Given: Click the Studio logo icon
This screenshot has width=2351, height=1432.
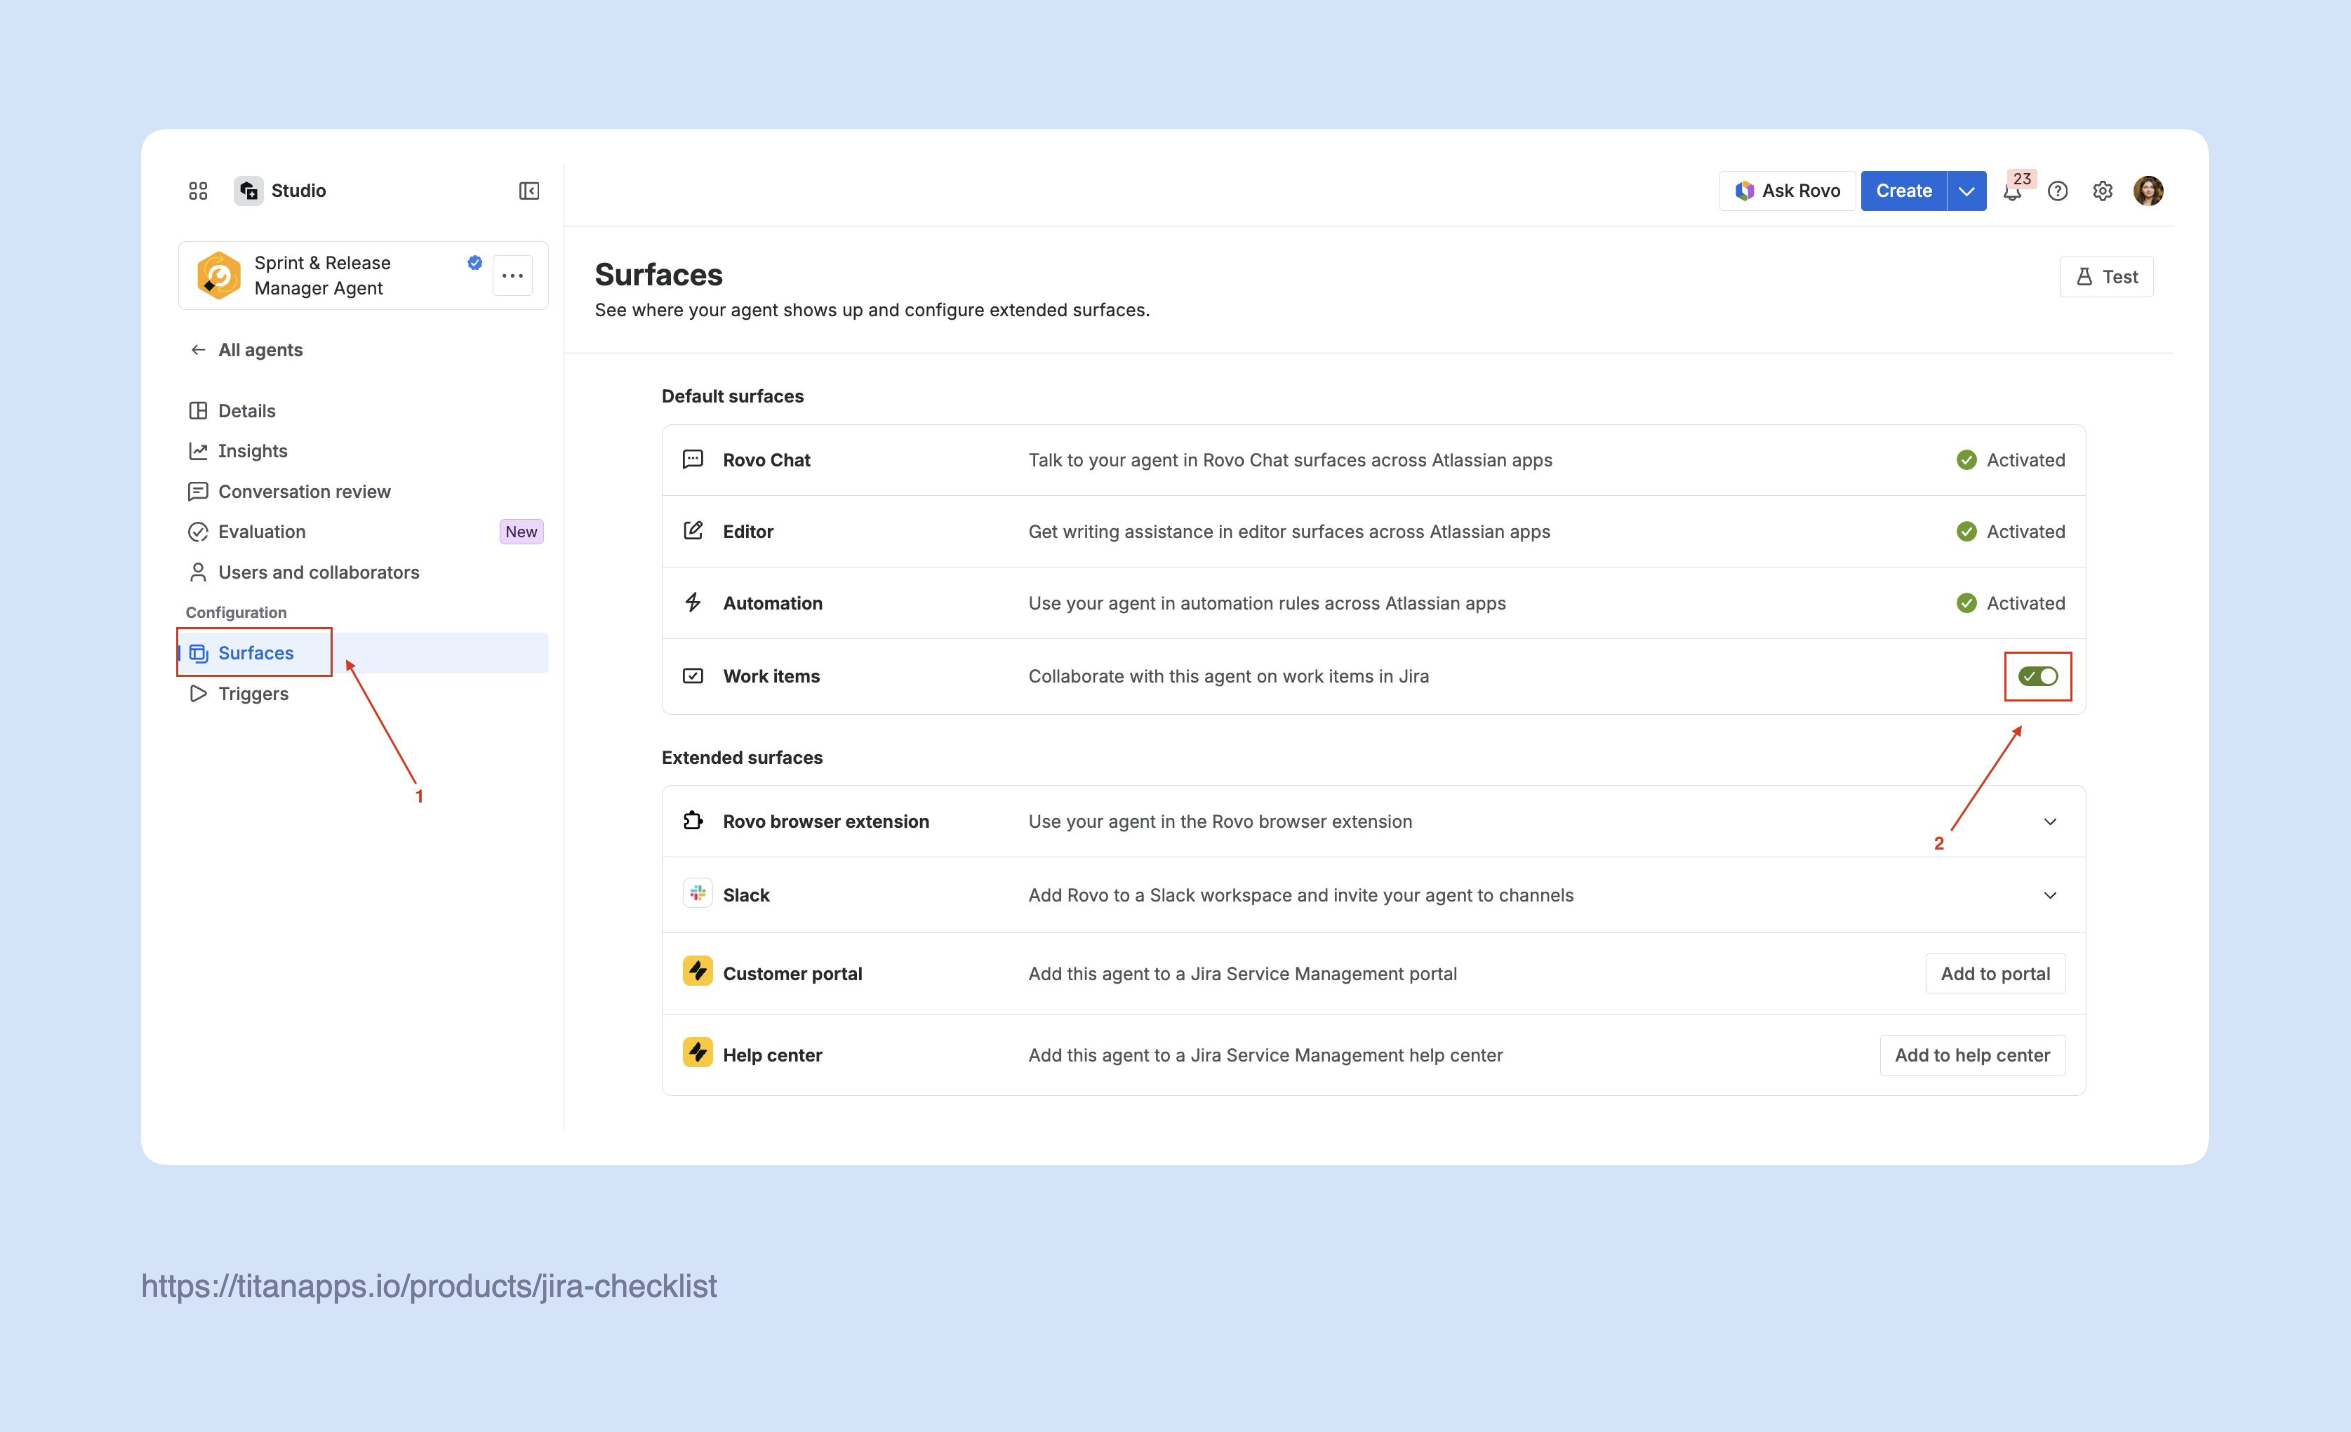Looking at the screenshot, I should click(248, 191).
